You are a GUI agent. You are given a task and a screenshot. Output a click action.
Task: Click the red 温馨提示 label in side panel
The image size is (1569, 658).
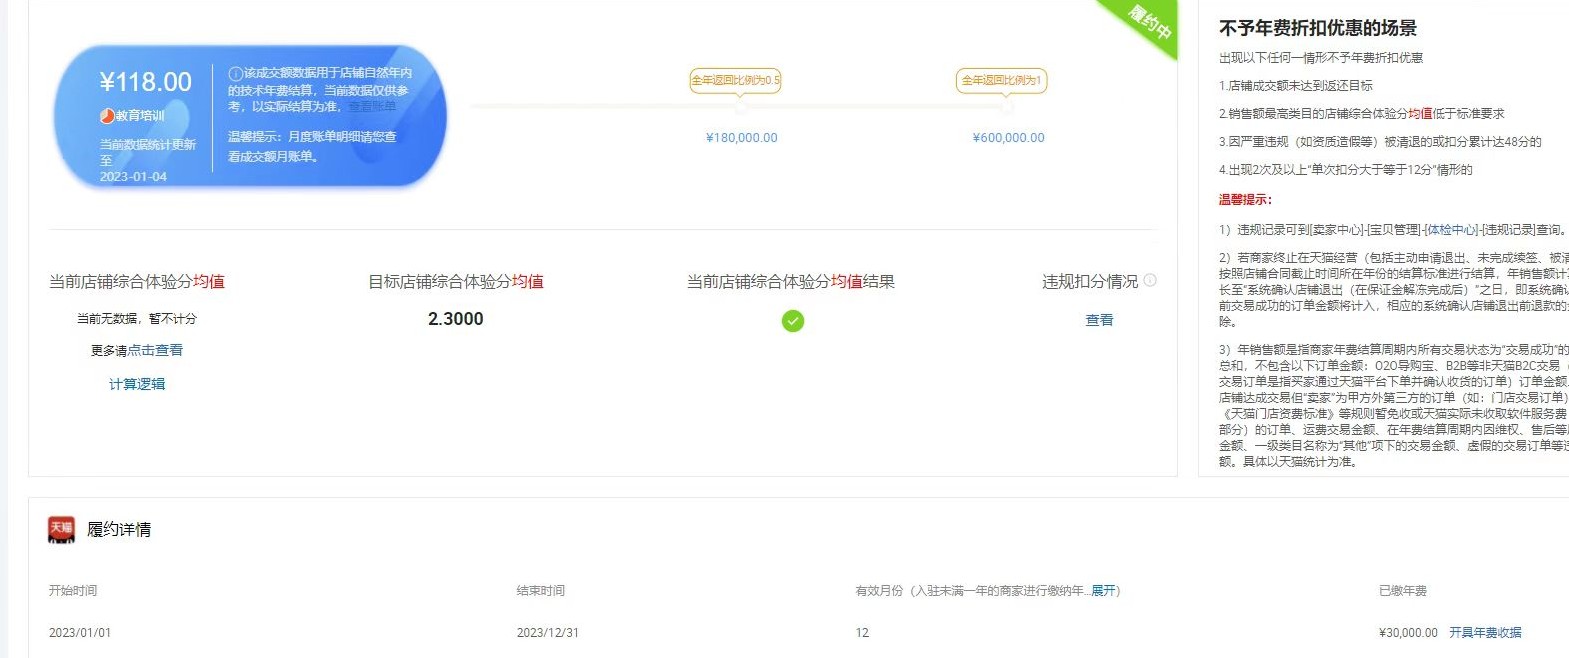click(1245, 200)
